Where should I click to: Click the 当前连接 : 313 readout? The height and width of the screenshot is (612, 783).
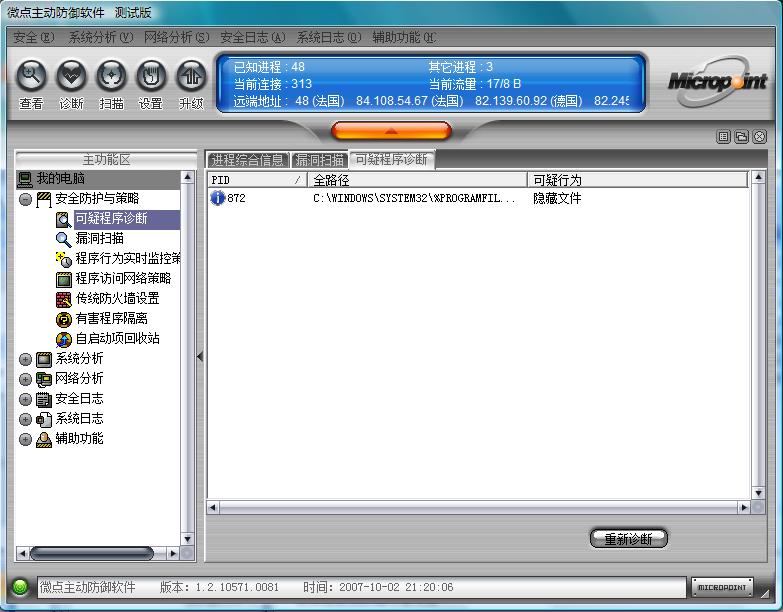(273, 84)
